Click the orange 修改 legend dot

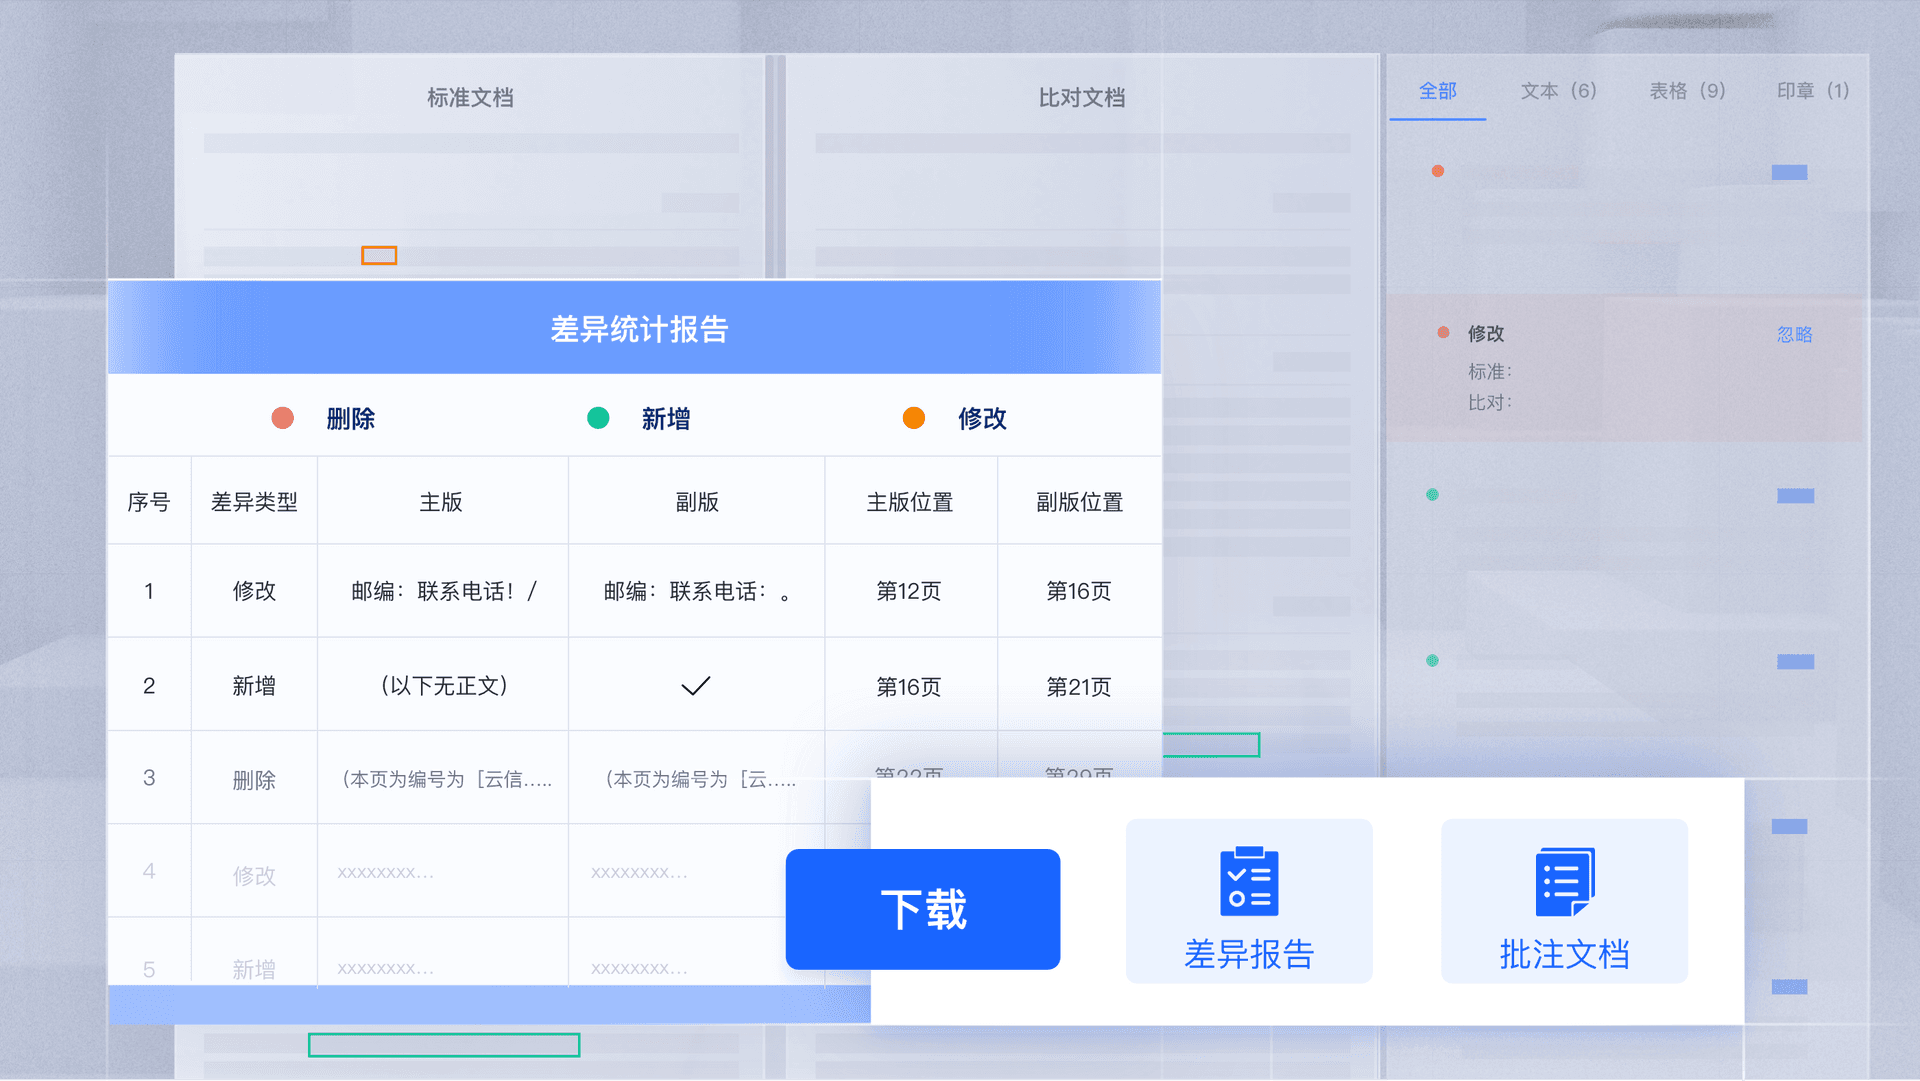pyautogui.click(x=914, y=418)
